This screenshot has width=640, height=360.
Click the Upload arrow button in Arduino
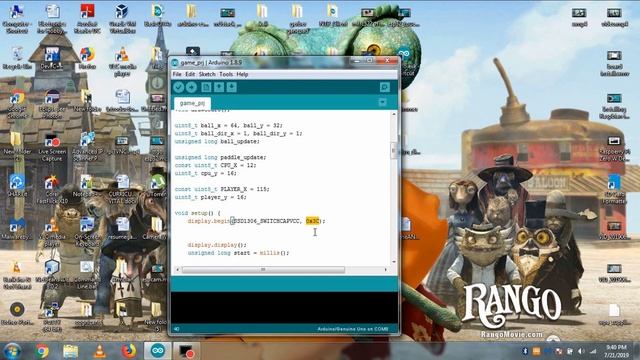click(191, 87)
